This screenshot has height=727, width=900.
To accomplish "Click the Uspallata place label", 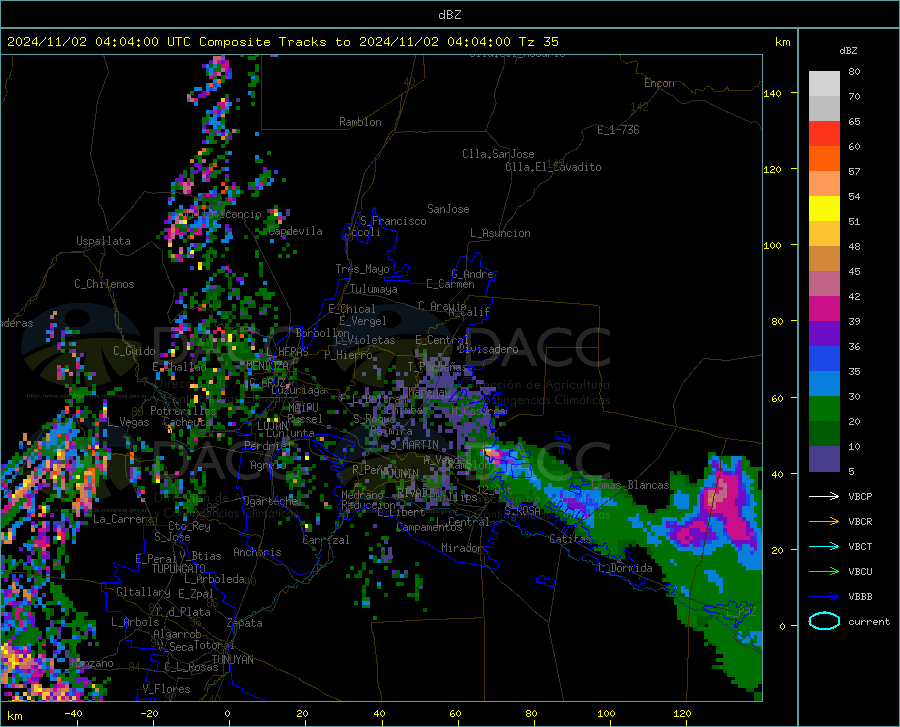I will click(103, 241).
